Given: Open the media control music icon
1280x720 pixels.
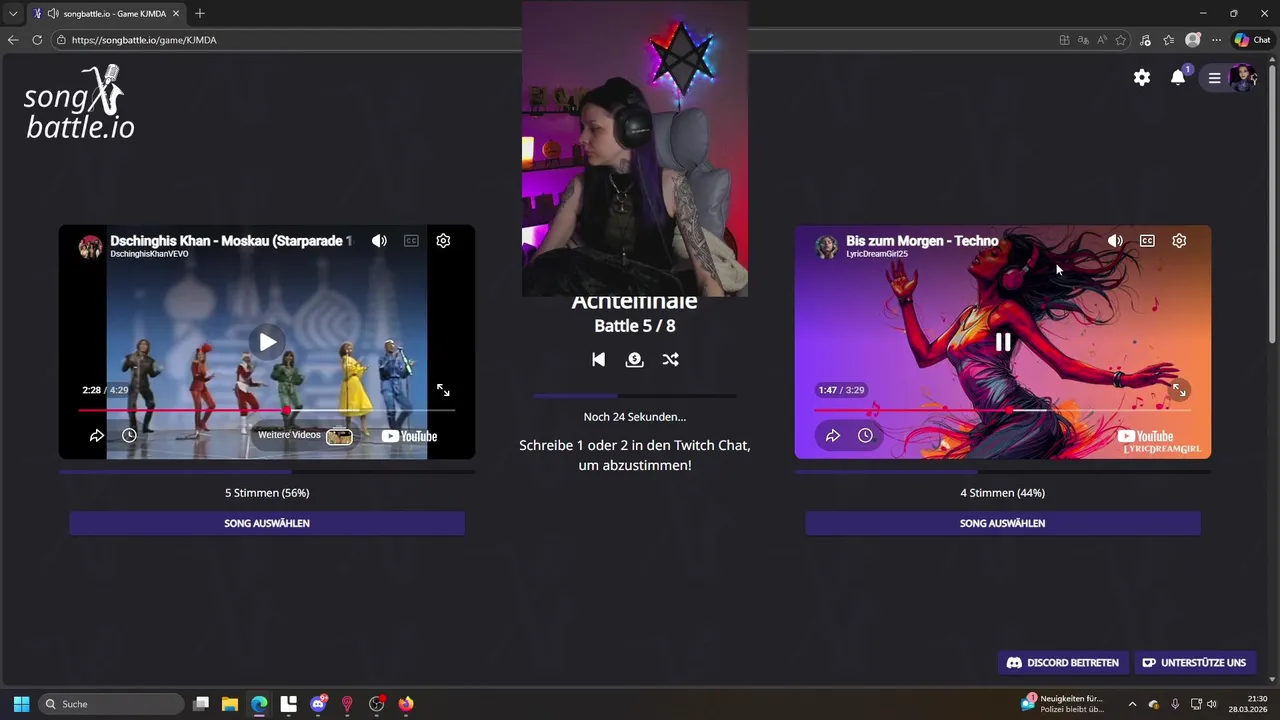Looking at the screenshot, I should pos(1146,40).
